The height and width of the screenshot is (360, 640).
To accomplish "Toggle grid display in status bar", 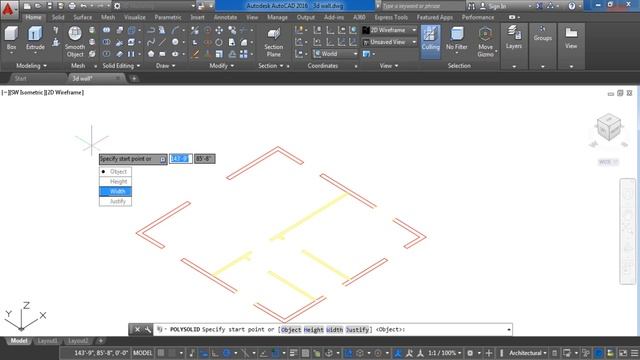I will click(161, 353).
